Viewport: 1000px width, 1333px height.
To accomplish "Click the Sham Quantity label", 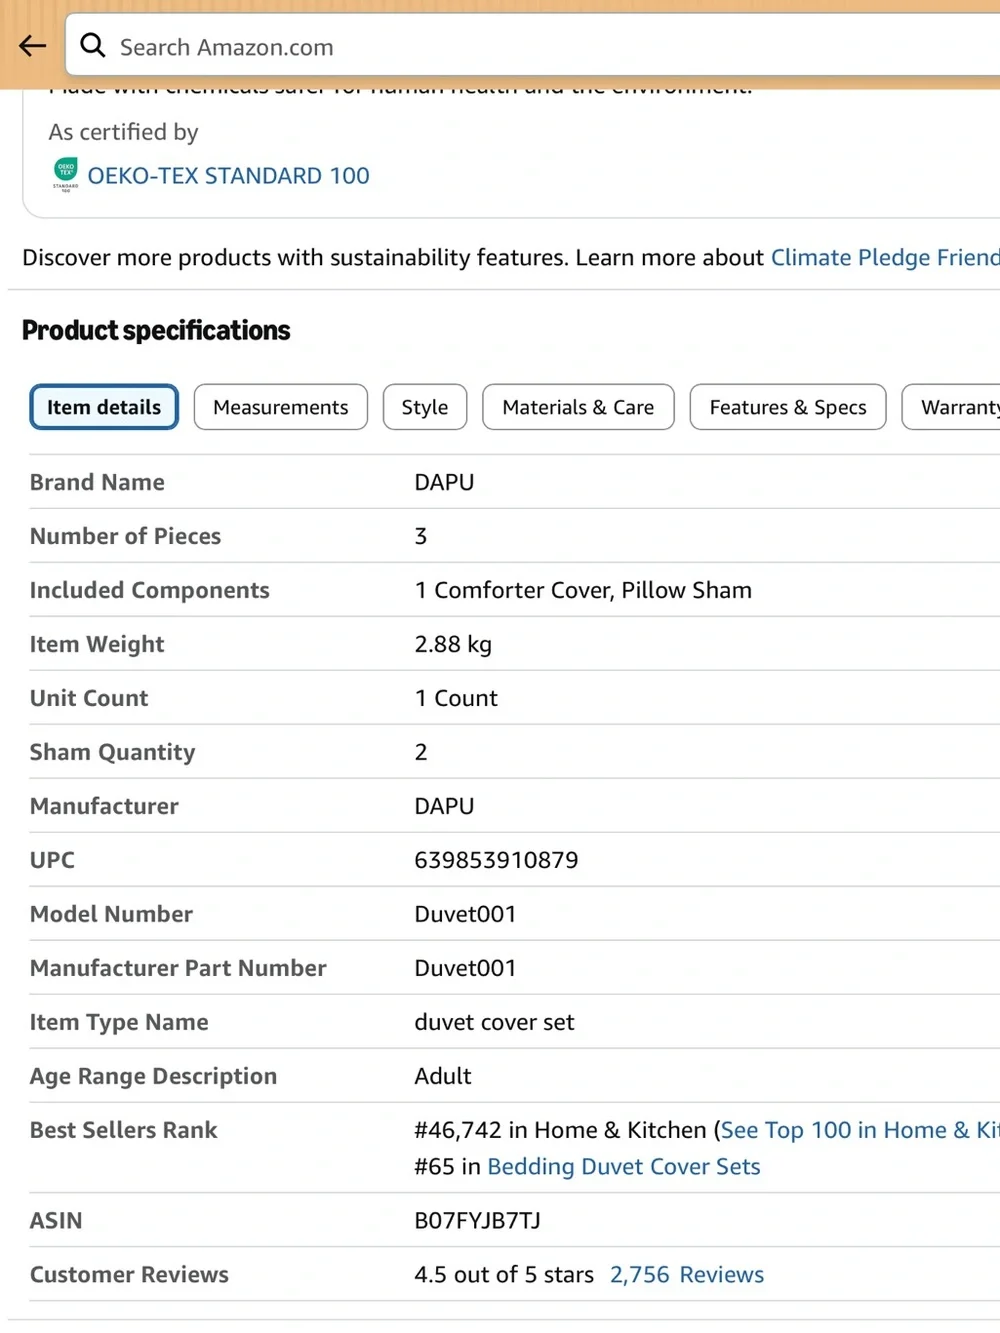I will [112, 753].
